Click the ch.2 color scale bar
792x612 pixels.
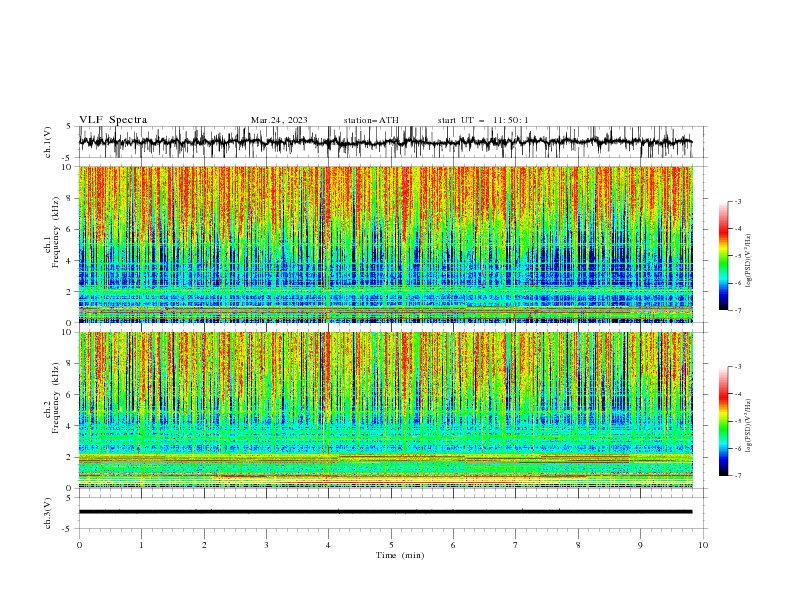click(724, 421)
